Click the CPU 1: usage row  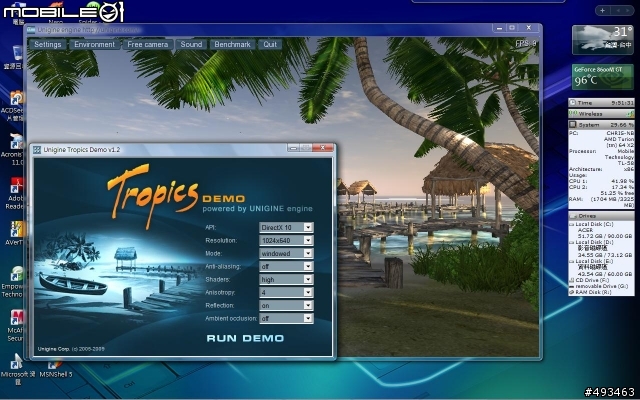pos(601,181)
